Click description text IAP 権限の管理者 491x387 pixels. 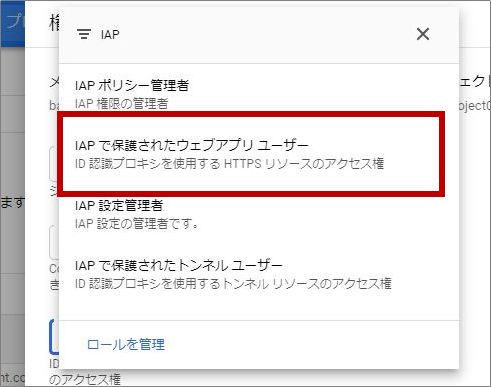point(121,104)
